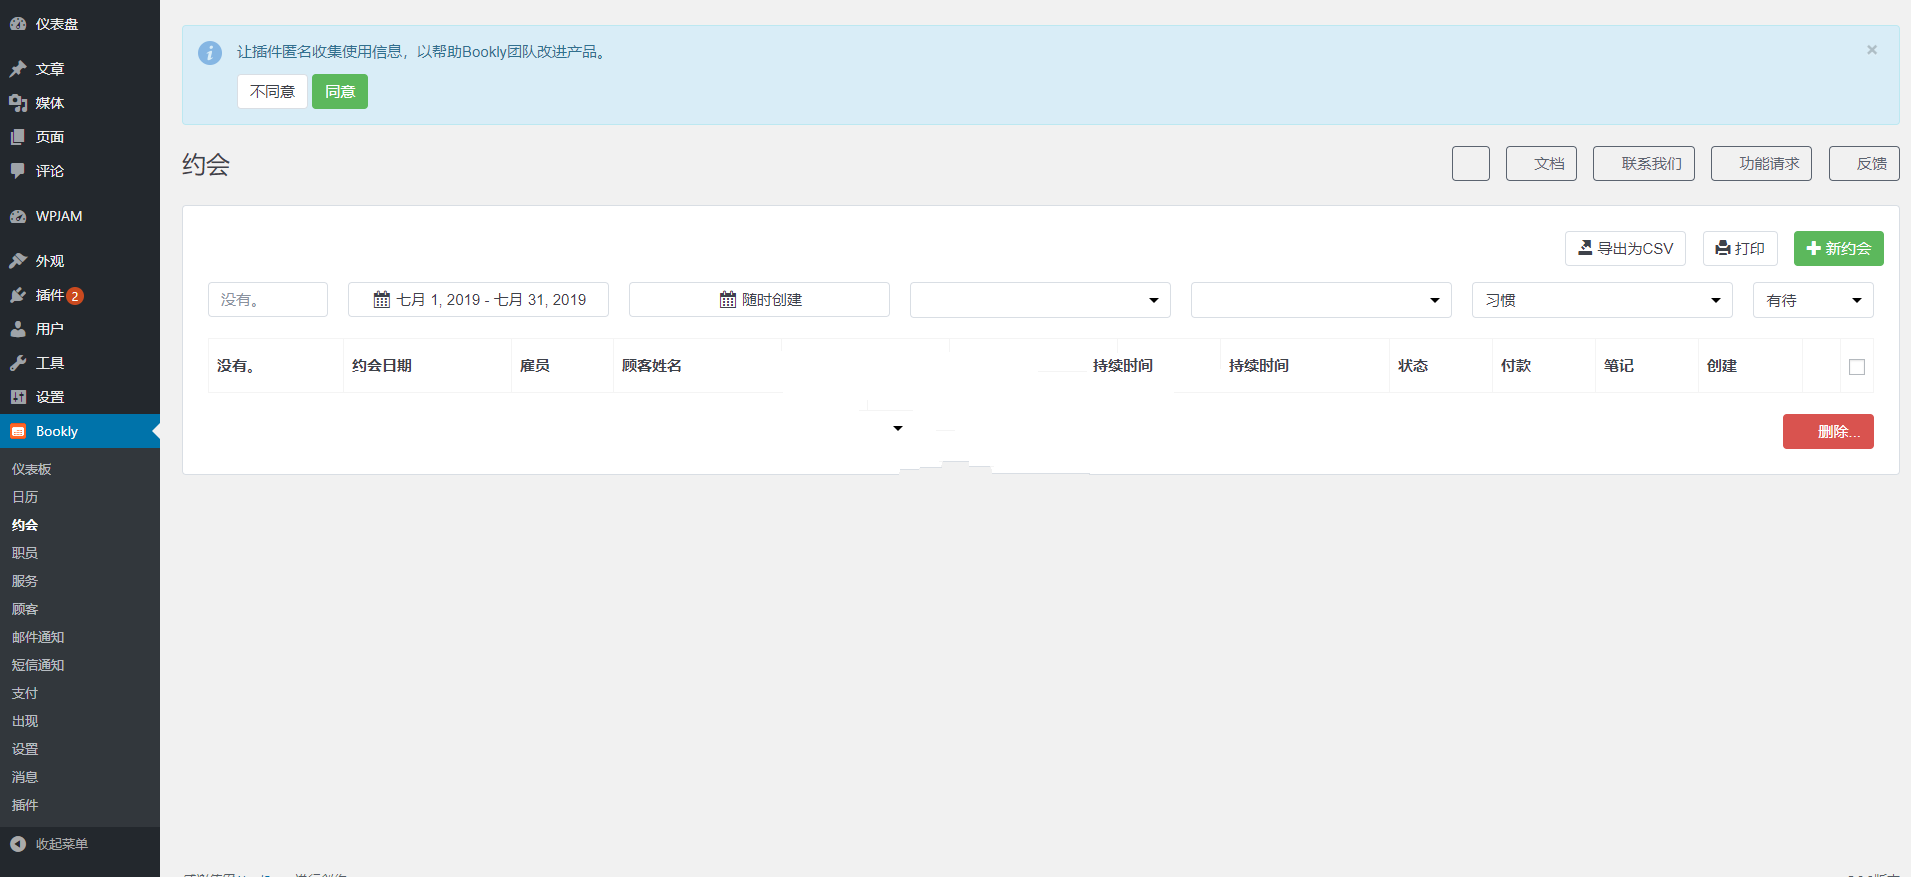Click the green 新约会 button
The image size is (1911, 877).
tap(1838, 249)
